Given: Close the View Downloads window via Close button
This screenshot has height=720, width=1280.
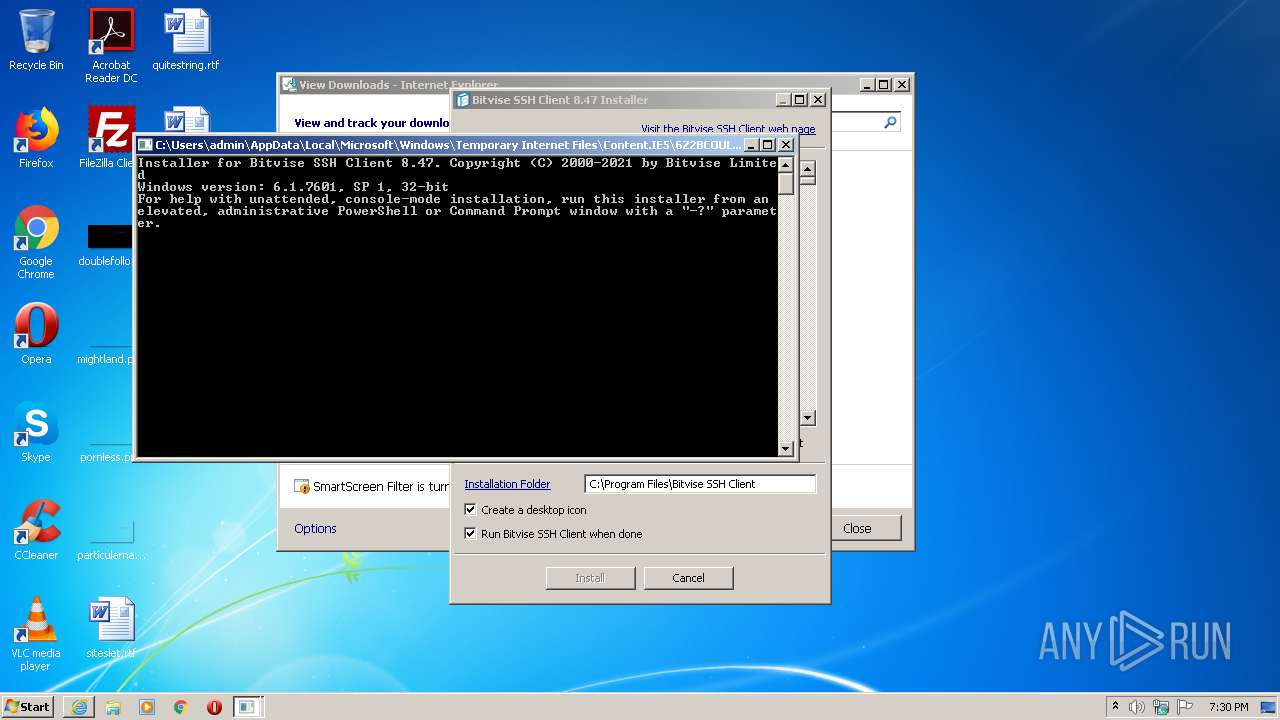Looking at the screenshot, I should (x=857, y=528).
